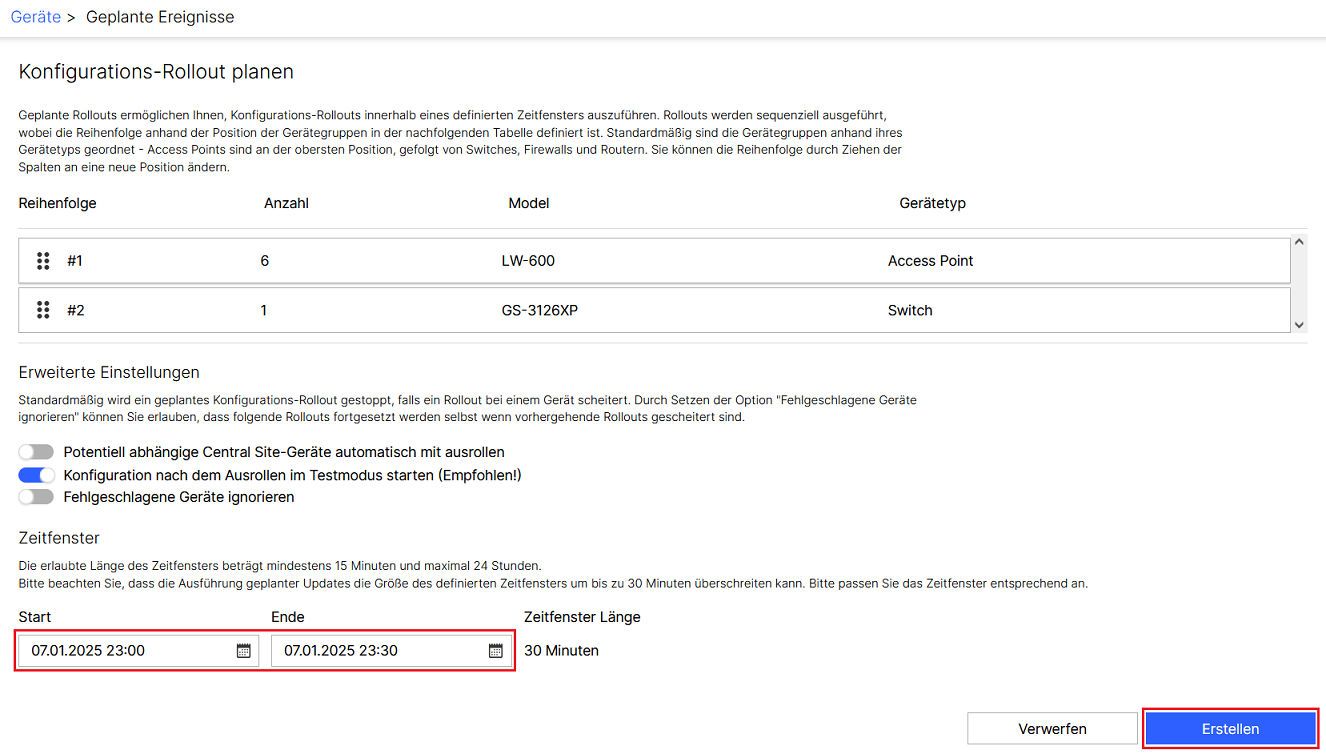Go back to Geräte via breadcrumb
The image size is (1326, 754).
36,17
